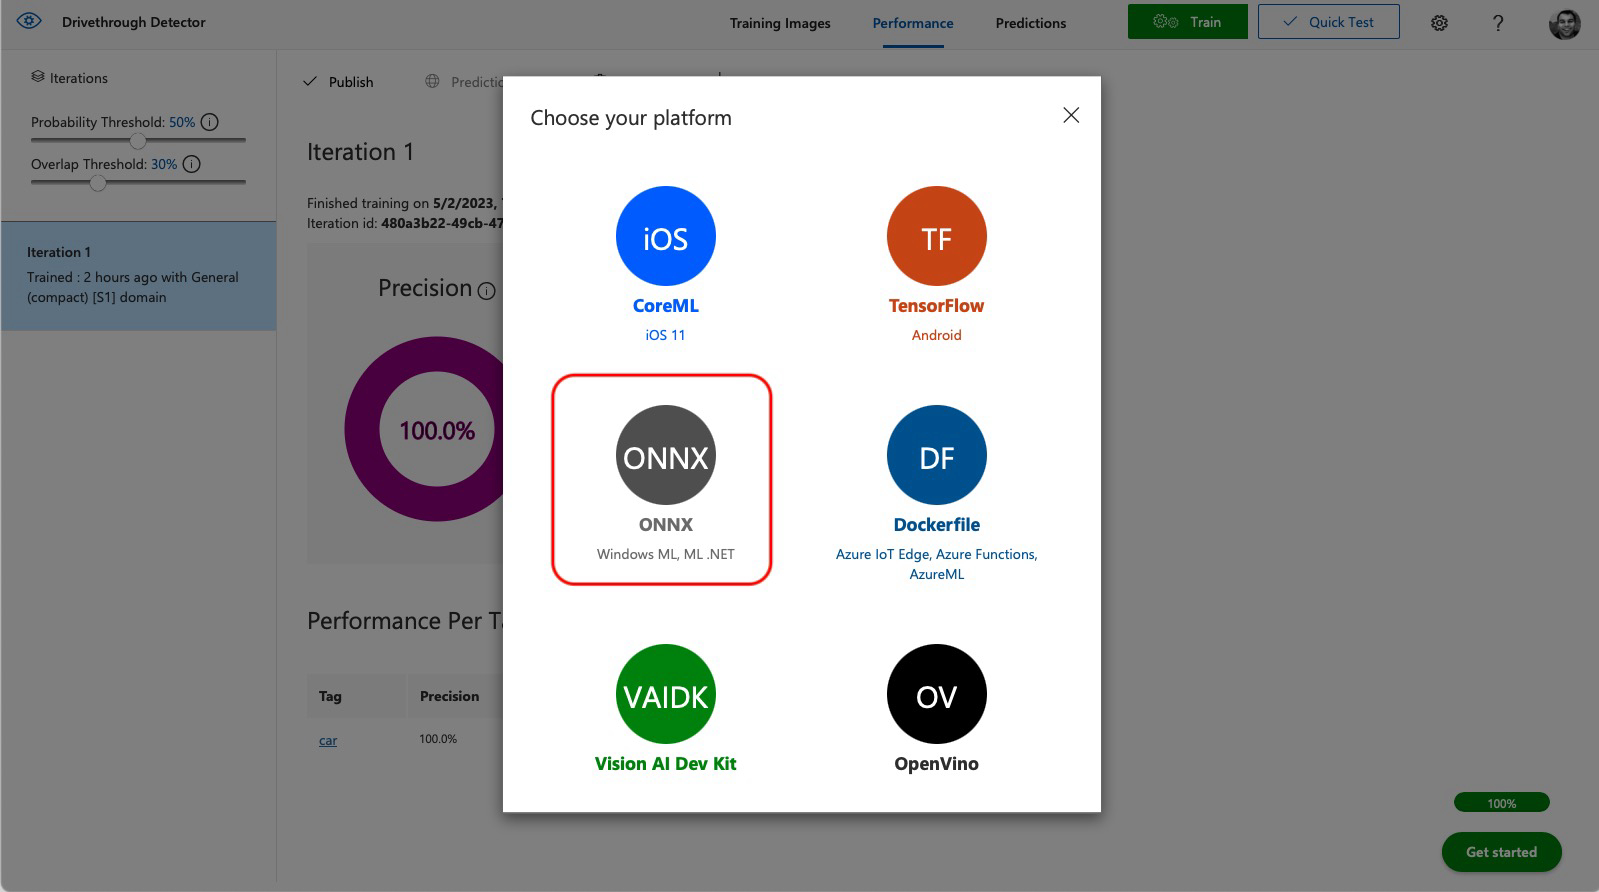Select Iteration 1 in the sidebar
Screen dimensions: 1599x892
coord(138,276)
